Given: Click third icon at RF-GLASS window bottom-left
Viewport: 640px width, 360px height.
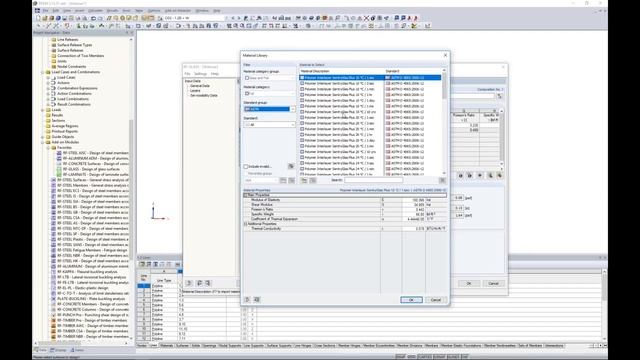Looking at the screenshot, I should click(208, 283).
